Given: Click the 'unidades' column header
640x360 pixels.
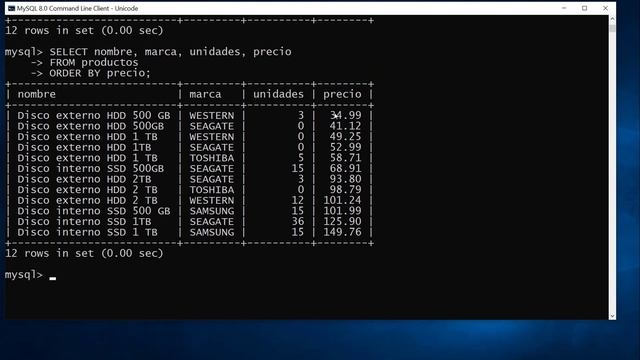Looking at the screenshot, I should [278, 94].
